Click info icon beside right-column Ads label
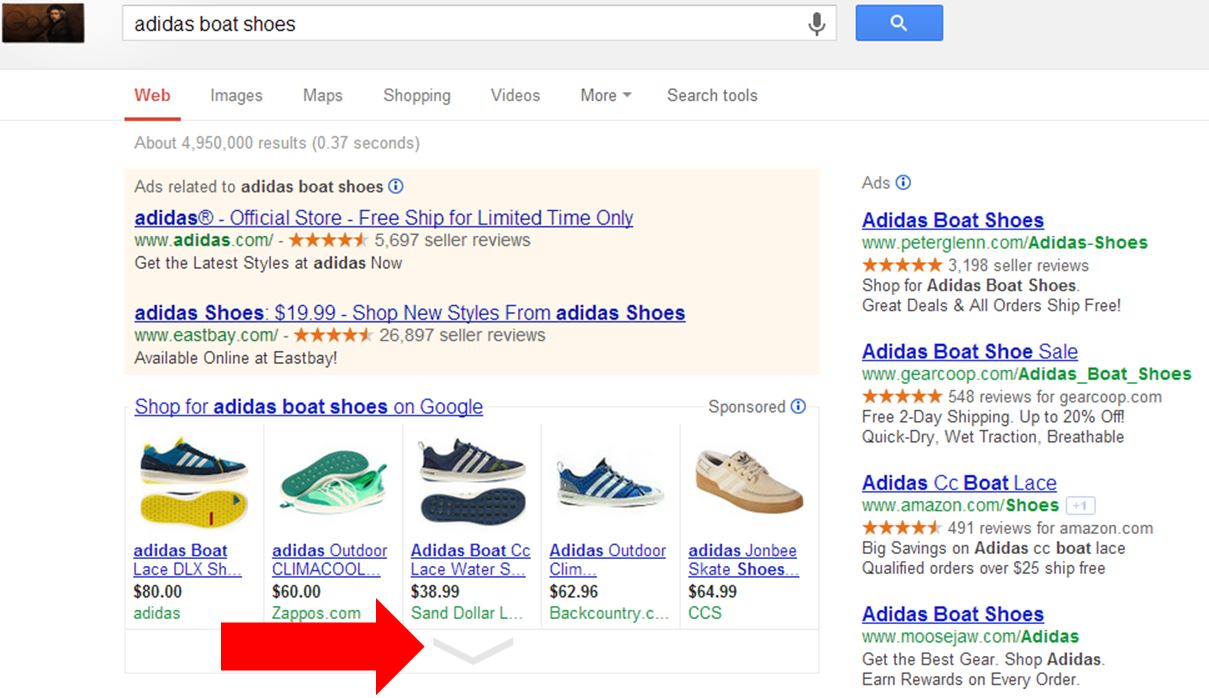 [x=903, y=182]
